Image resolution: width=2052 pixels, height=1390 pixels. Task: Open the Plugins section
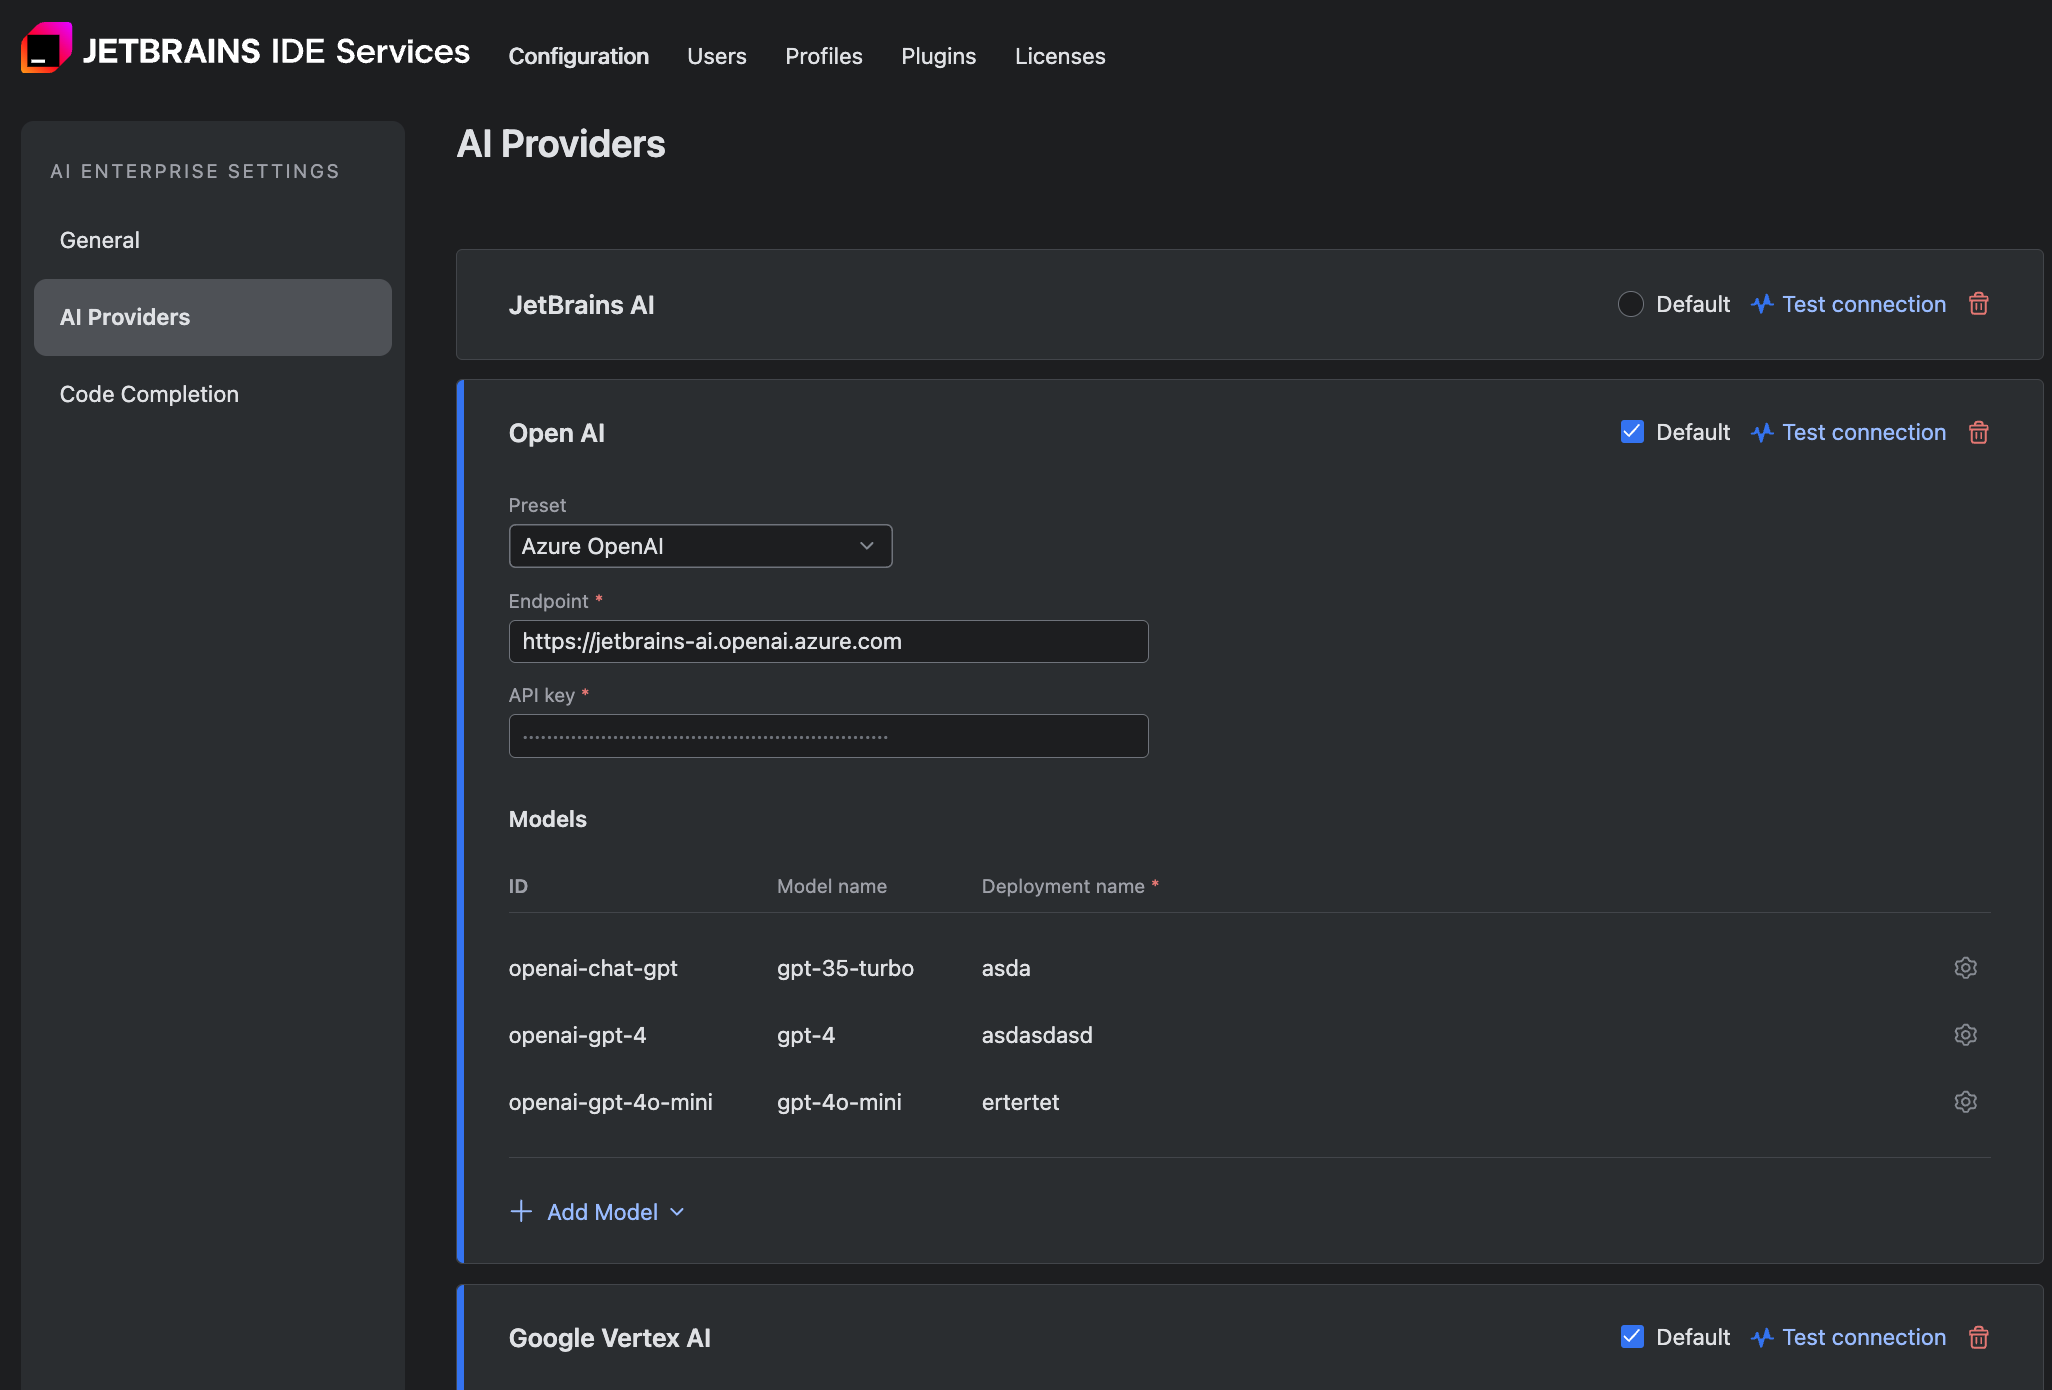(x=938, y=56)
